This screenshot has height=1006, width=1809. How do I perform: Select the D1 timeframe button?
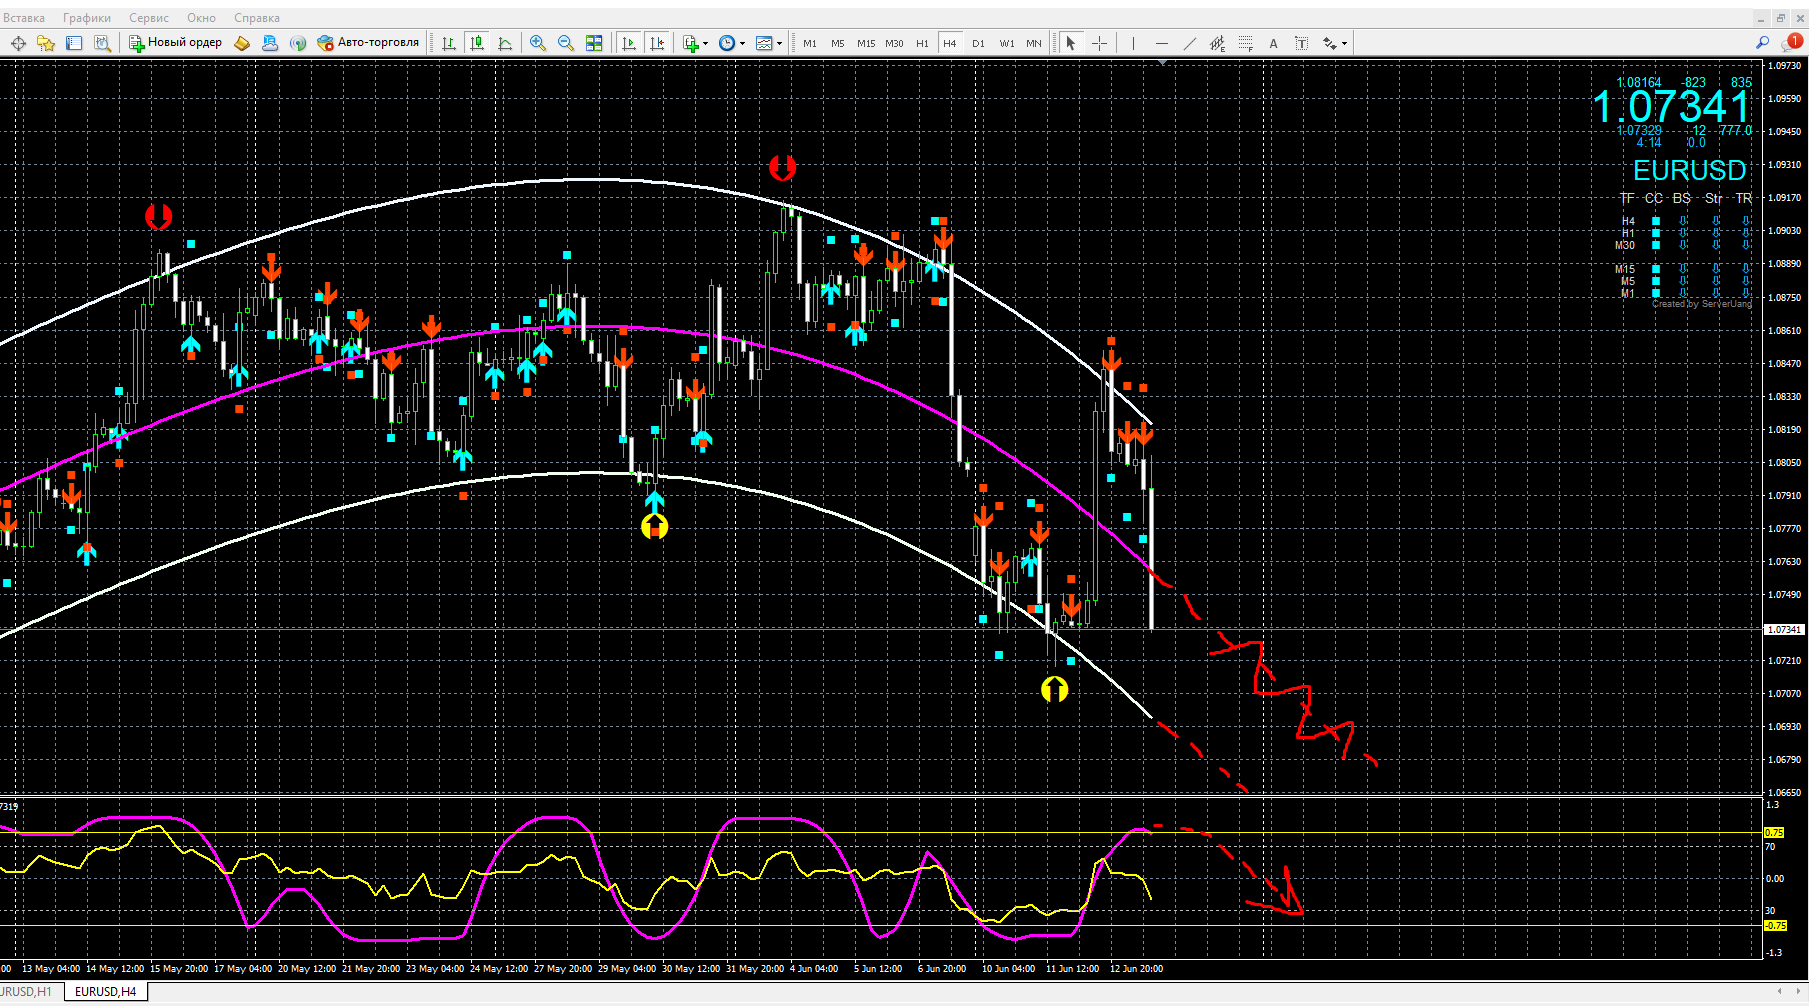(978, 43)
